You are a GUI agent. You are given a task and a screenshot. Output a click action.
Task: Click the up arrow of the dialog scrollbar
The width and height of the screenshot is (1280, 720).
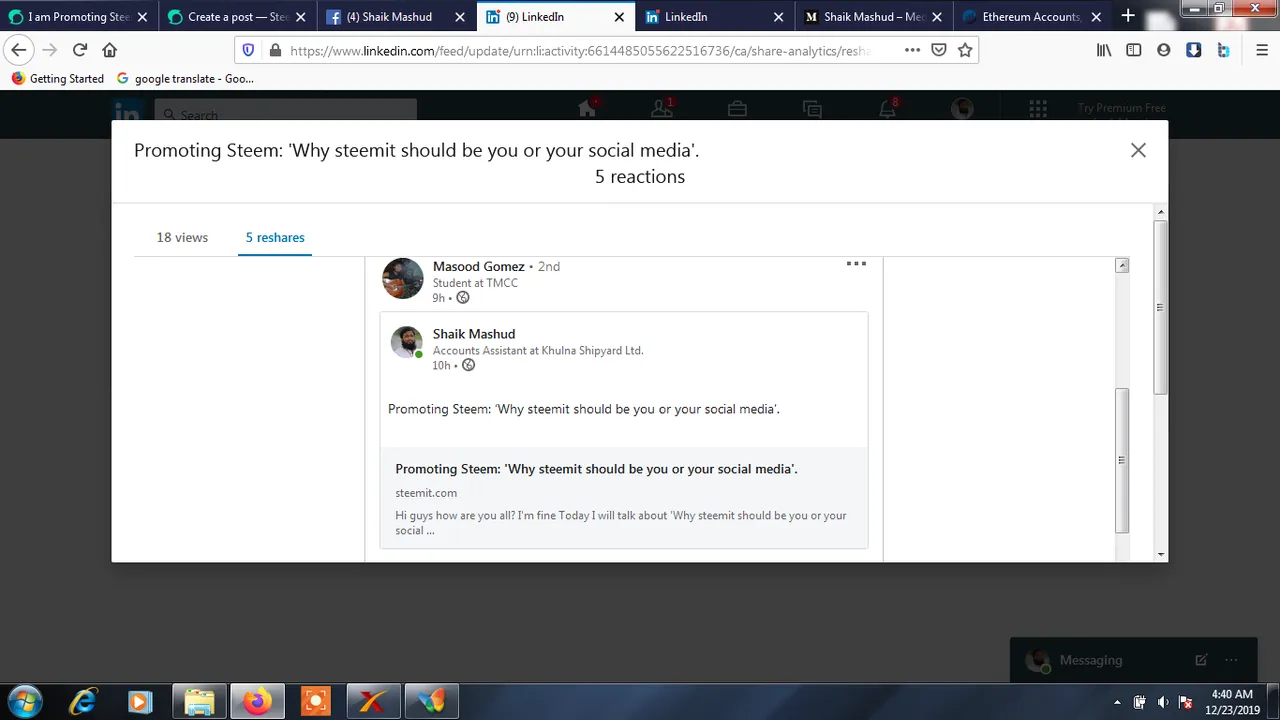1160,212
